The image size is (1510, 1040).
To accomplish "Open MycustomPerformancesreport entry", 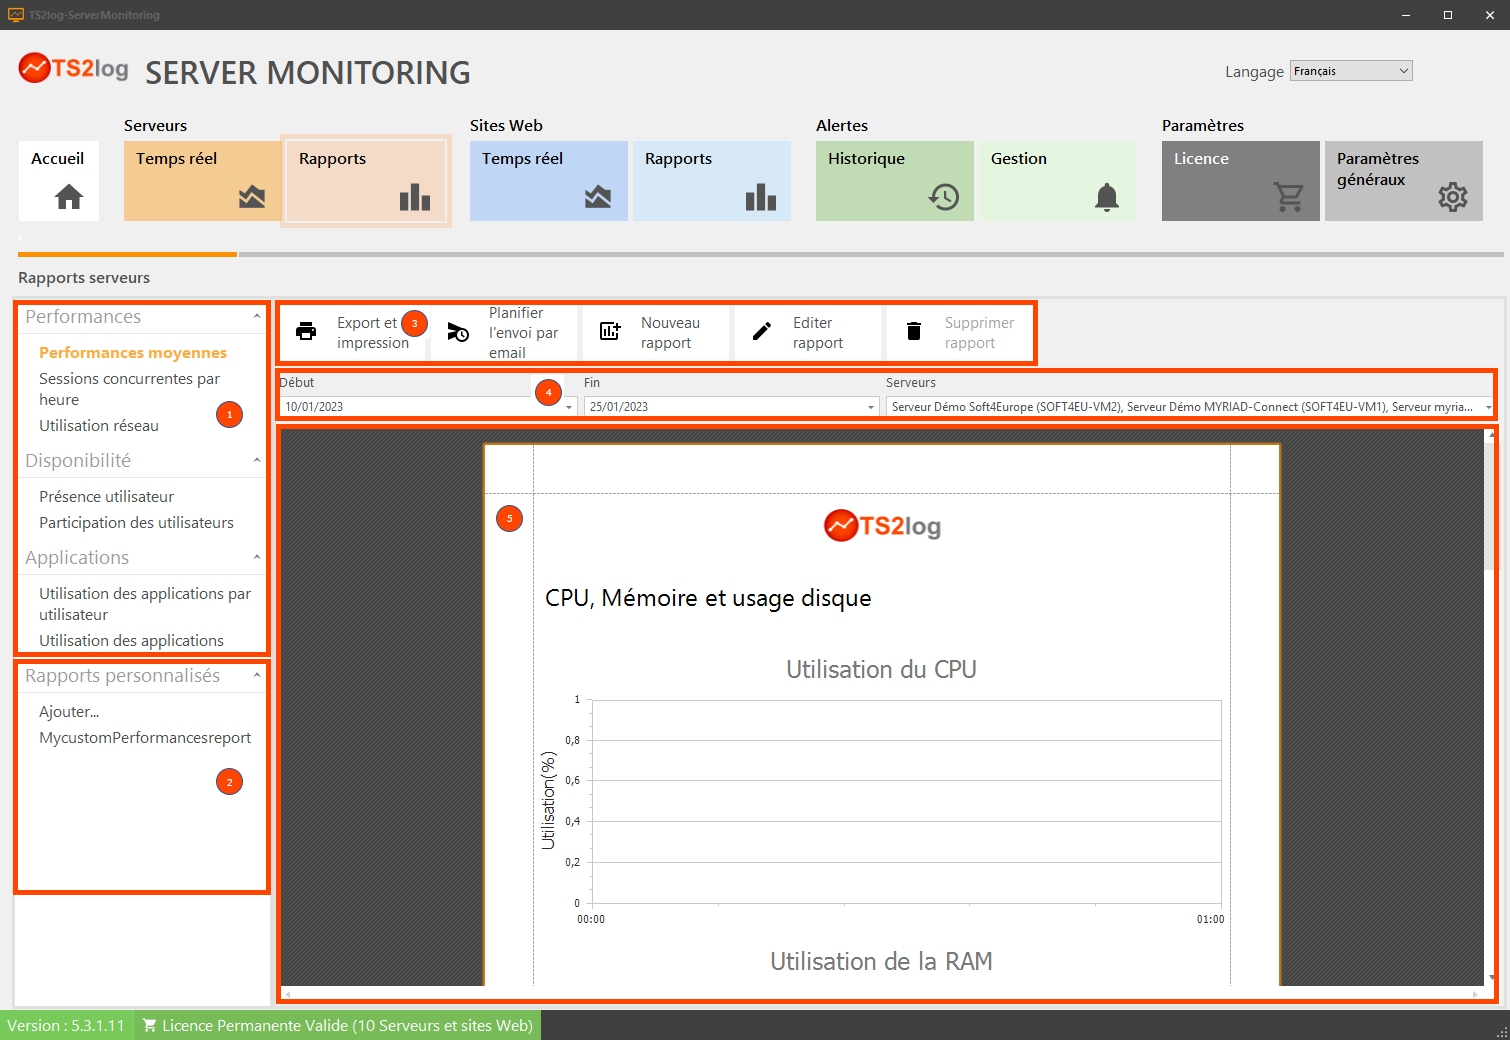I will [x=145, y=738].
